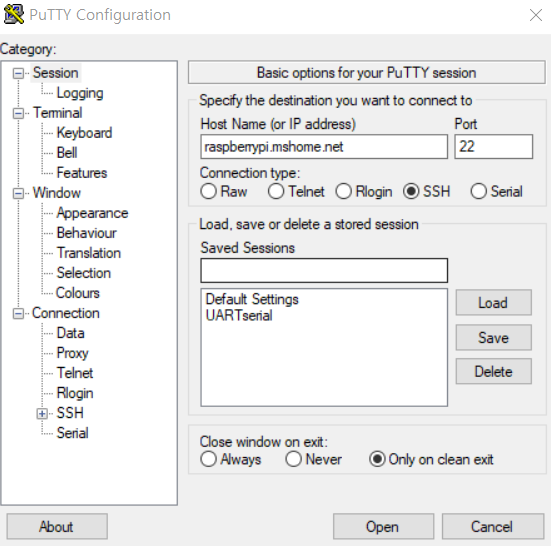This screenshot has height=546, width=551.
Task: Open the Colours category
Action: point(78,293)
